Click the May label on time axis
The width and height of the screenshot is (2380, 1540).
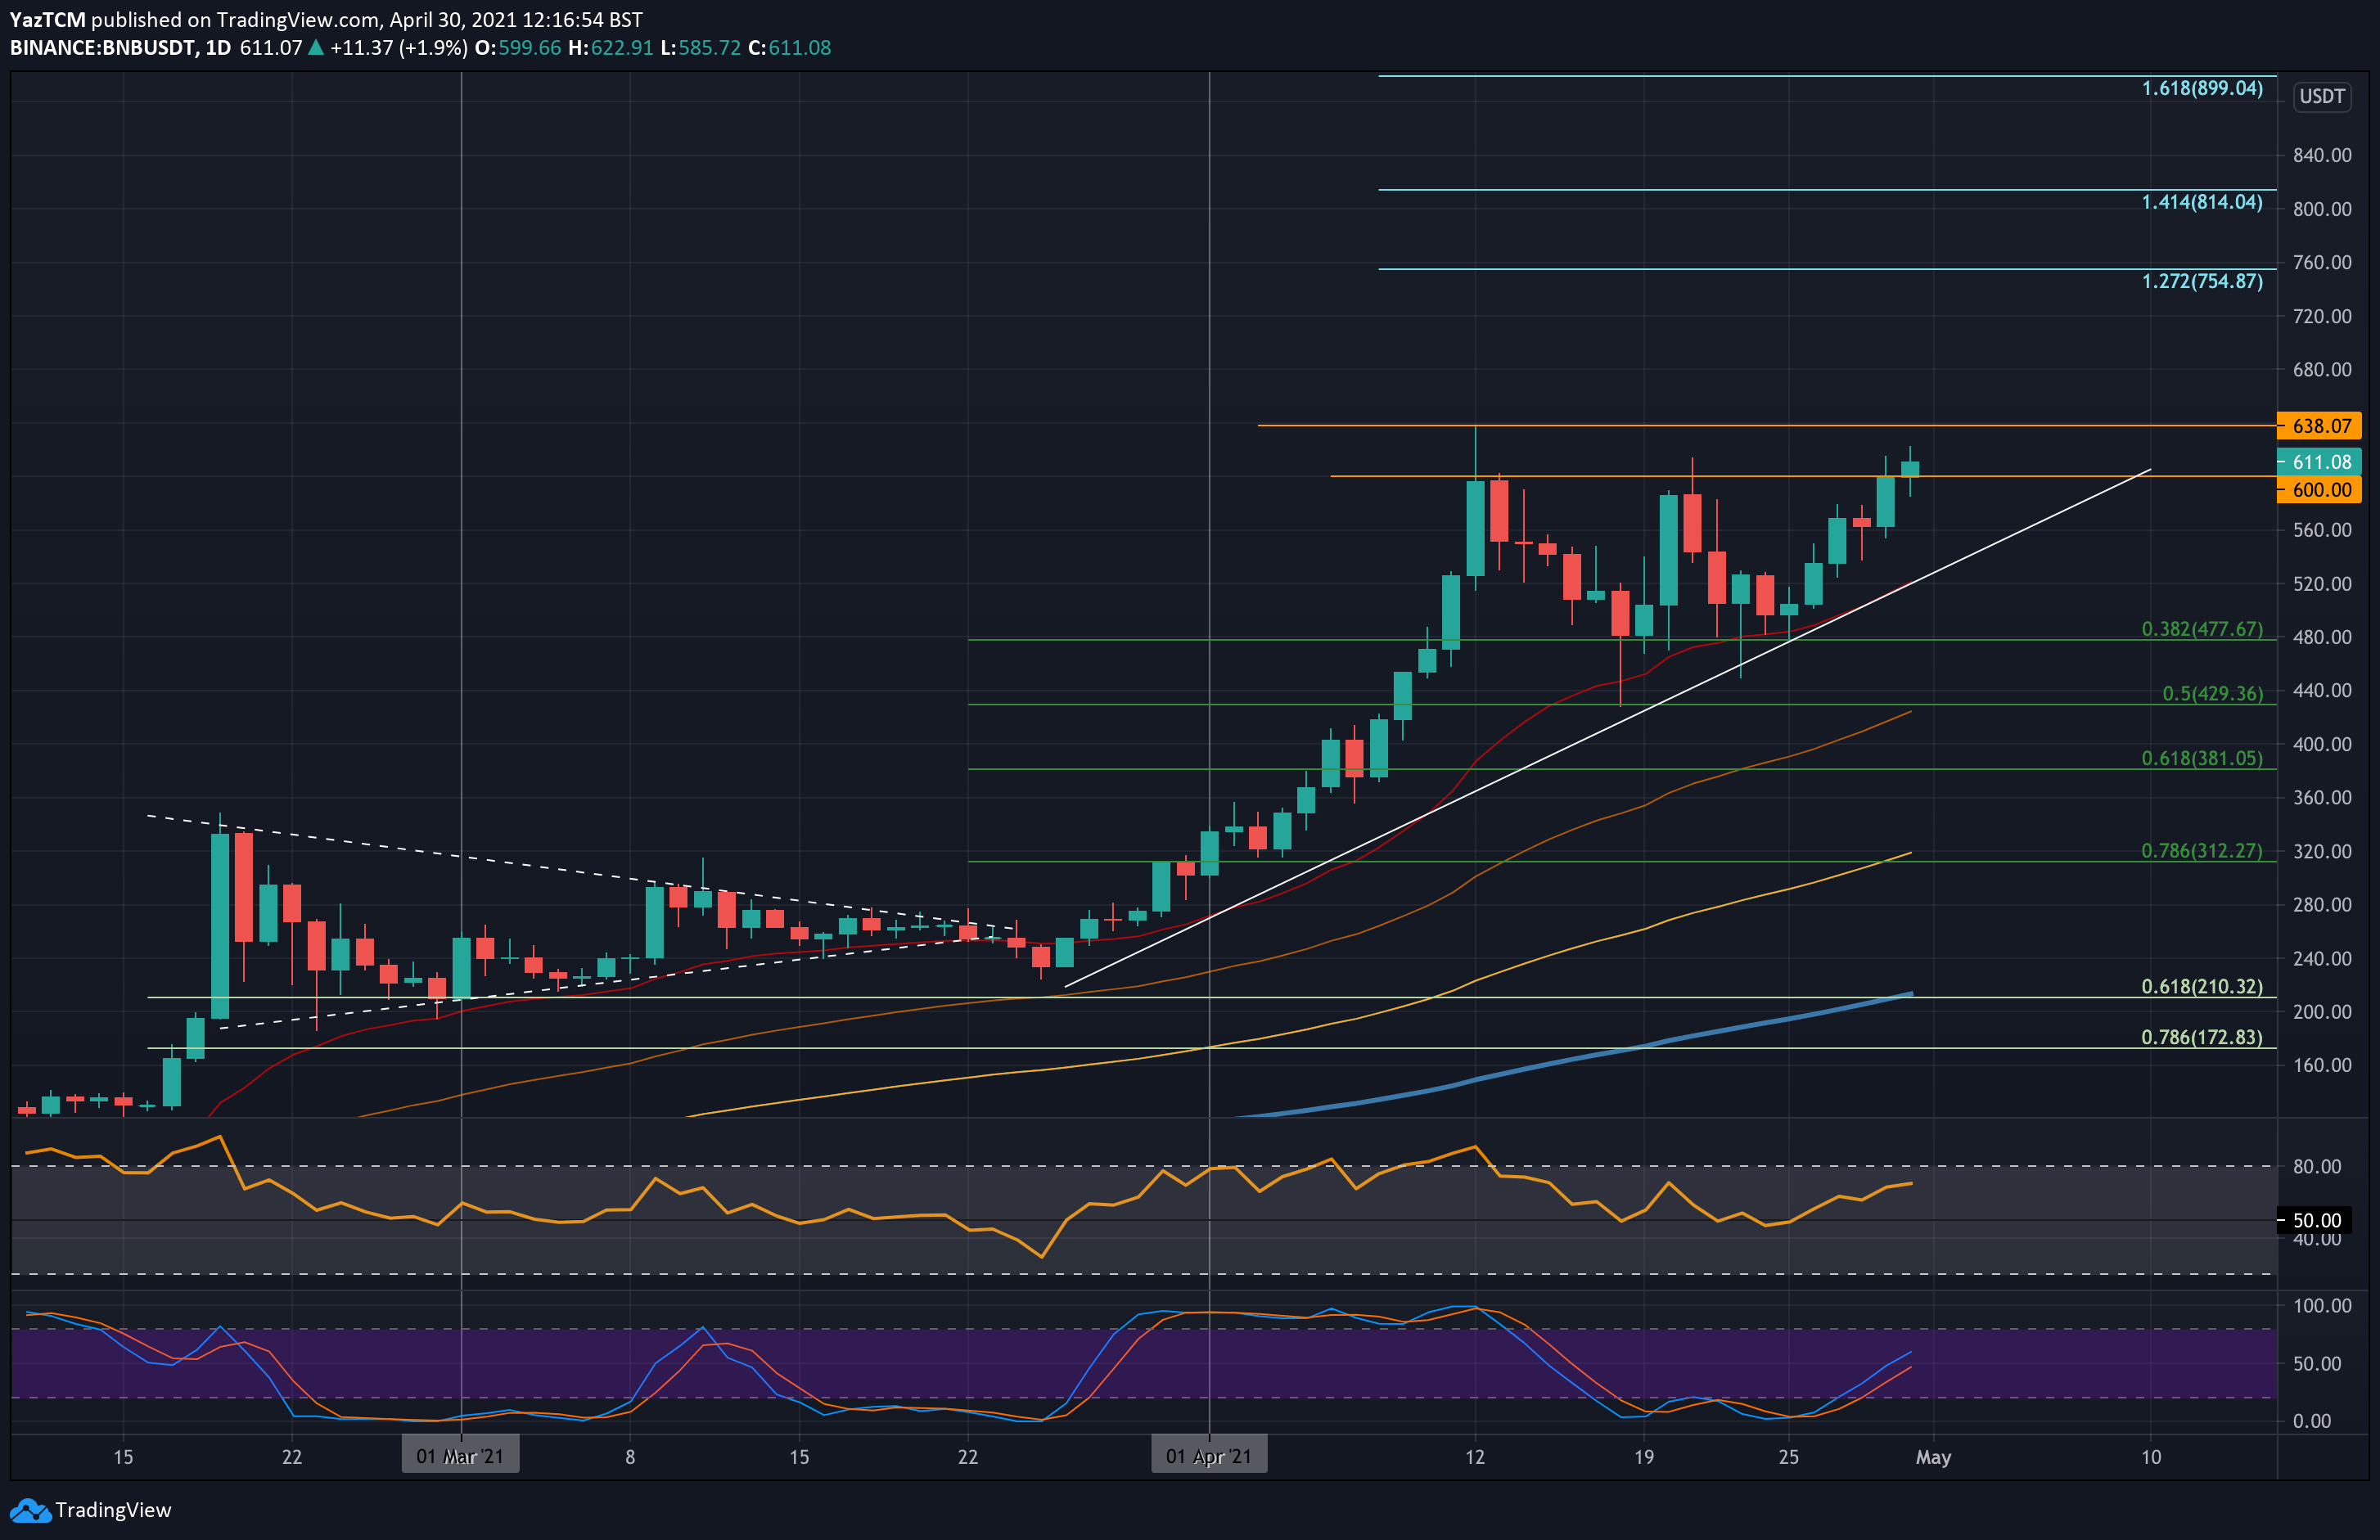(x=1933, y=1458)
